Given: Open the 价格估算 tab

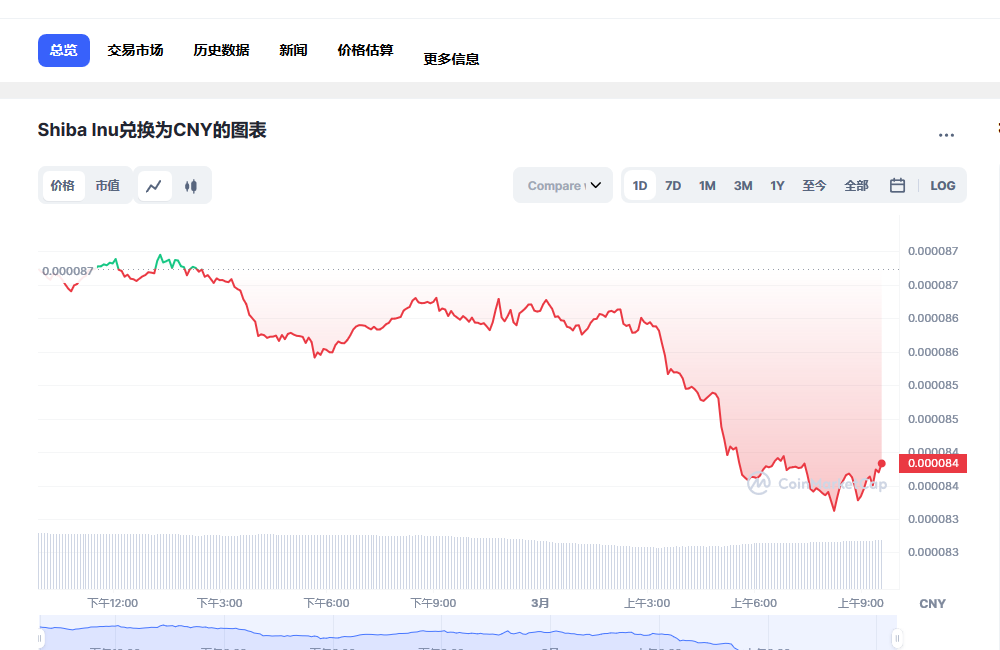Looking at the screenshot, I should tap(365, 50).
